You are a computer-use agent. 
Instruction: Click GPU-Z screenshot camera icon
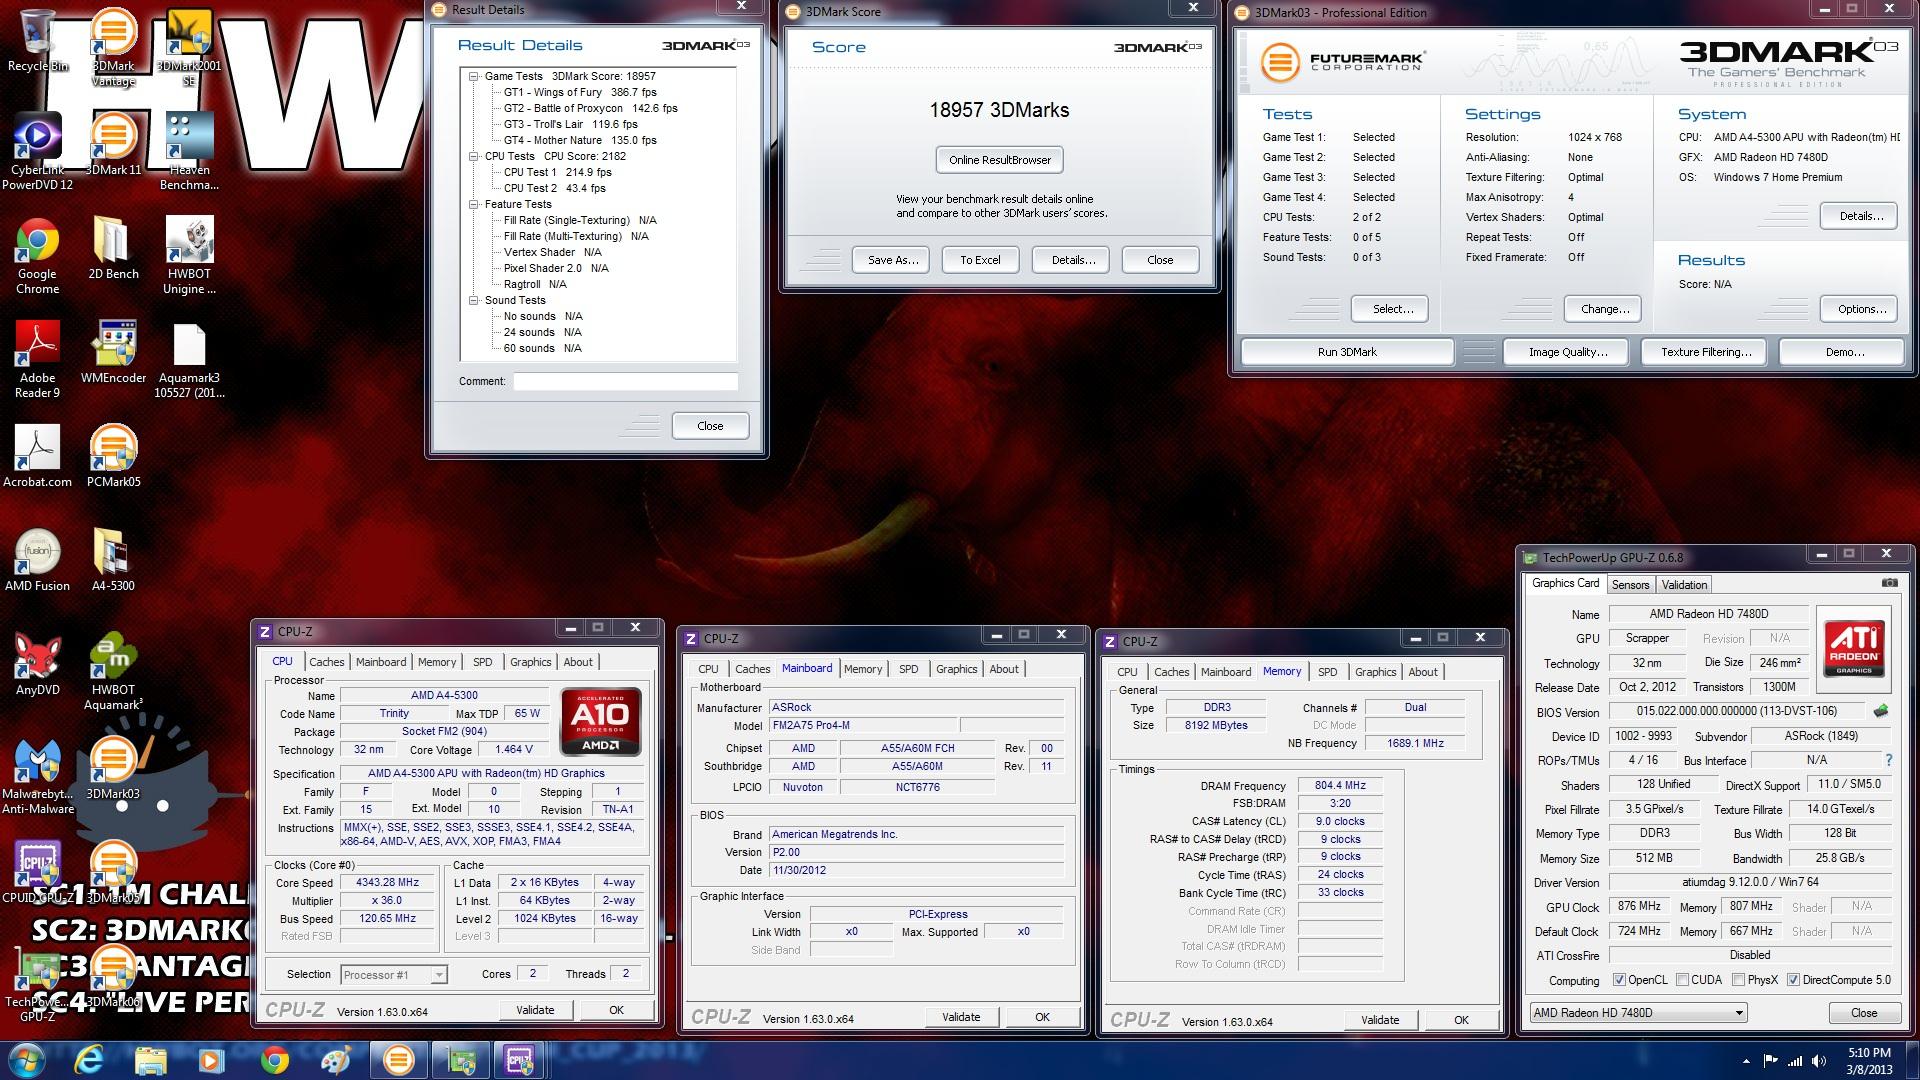pos(1889,583)
